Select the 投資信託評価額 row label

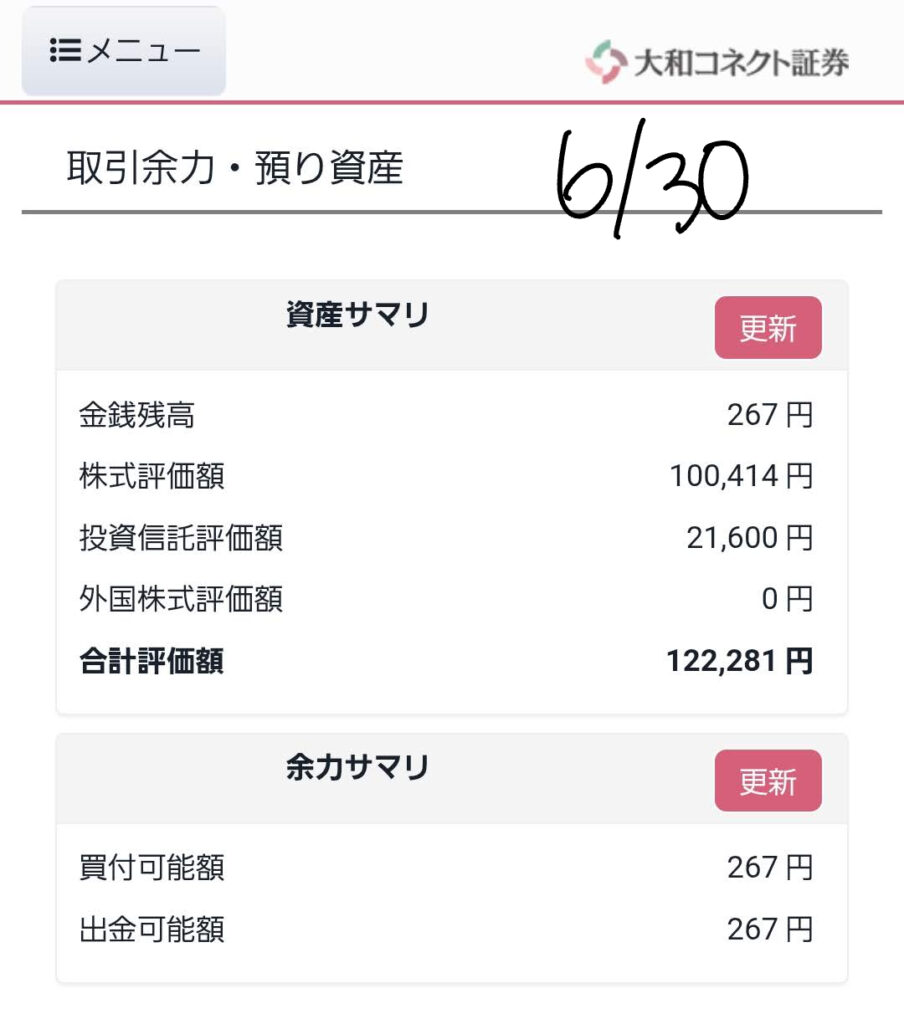(181, 538)
